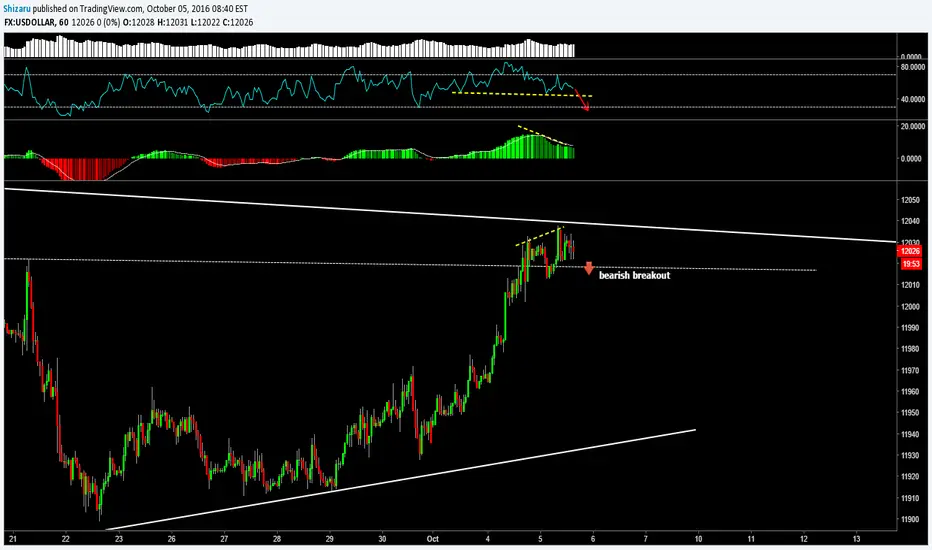Click the 23 date label on the time axis

point(118,539)
